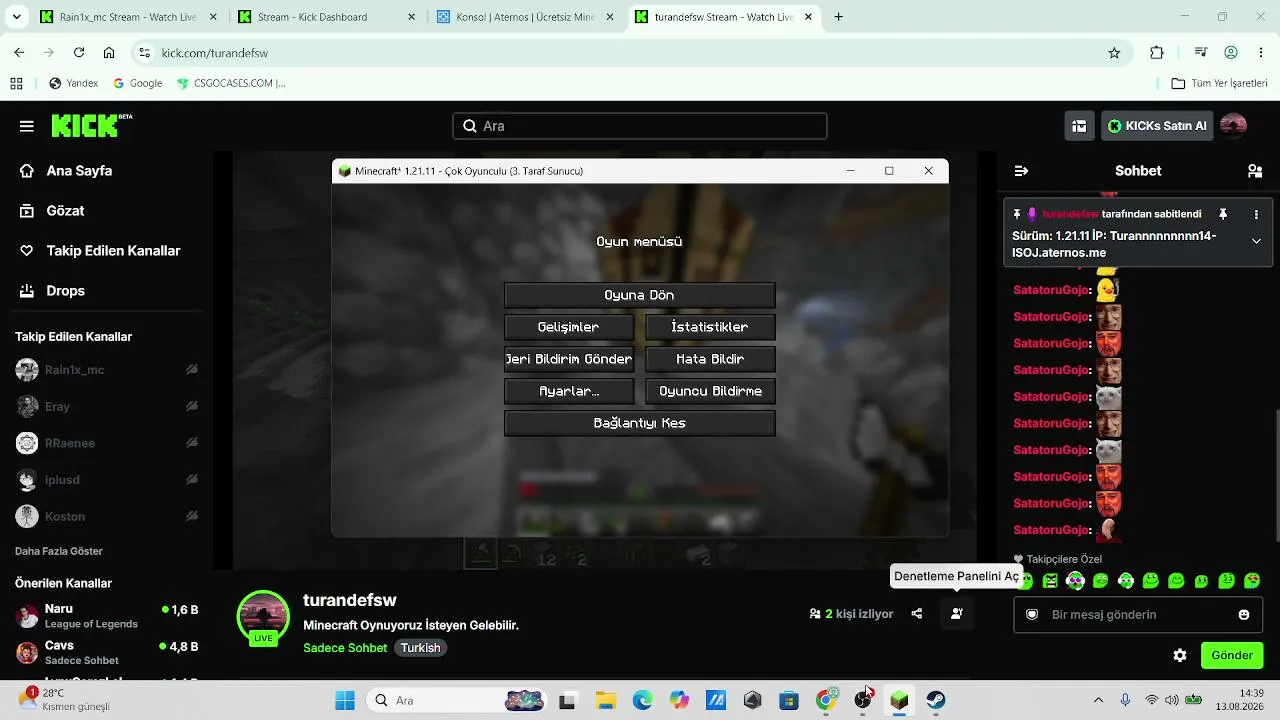Screen dimensions: 1280x720
Task: Toggle notifications for iplusd channel
Action: tap(192, 480)
